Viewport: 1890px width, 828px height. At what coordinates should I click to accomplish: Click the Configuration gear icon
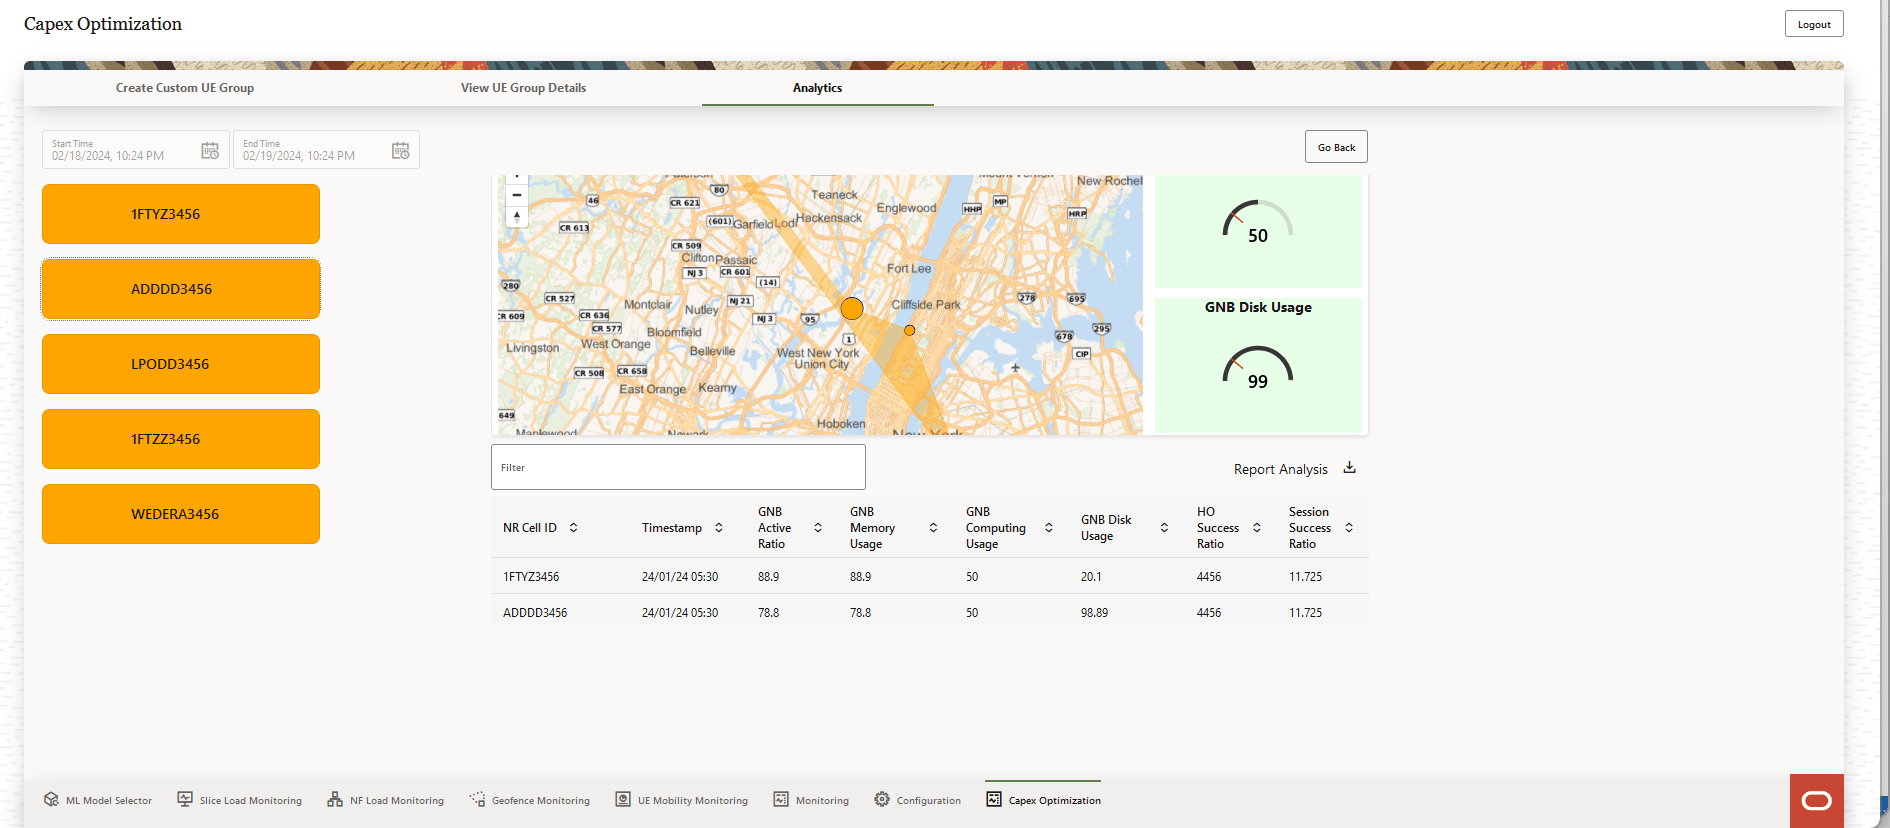pyautogui.click(x=882, y=799)
